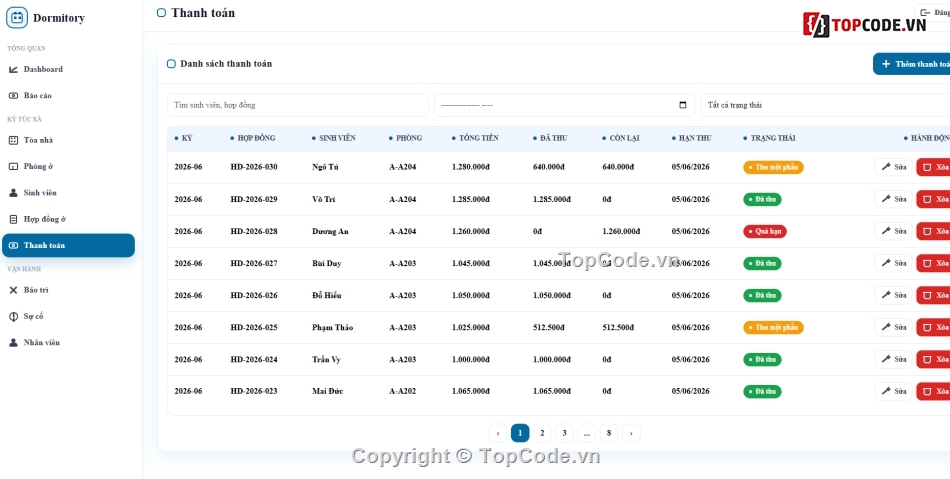The width and height of the screenshot is (950, 479).
Task: Click contract code HD-2026-030
Action: point(254,167)
